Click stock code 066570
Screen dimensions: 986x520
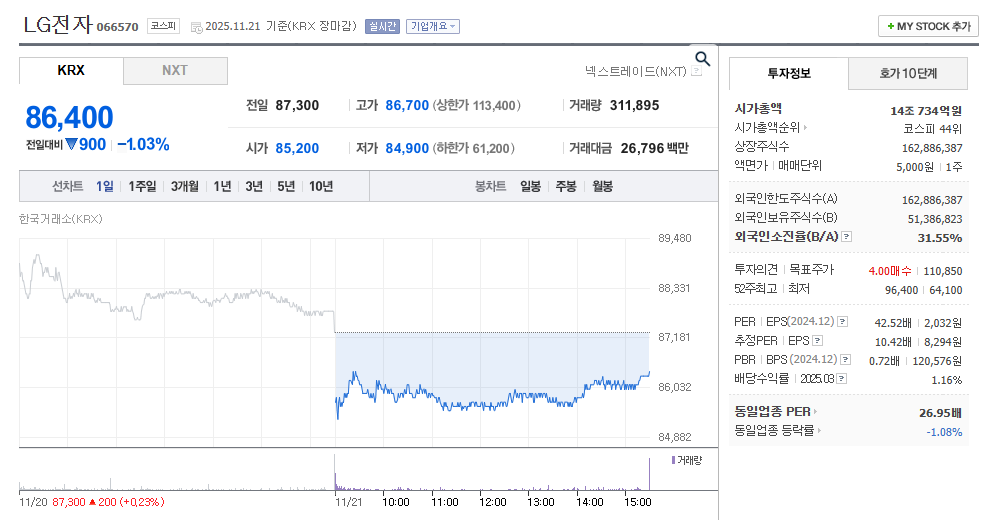pyautogui.click(x=118, y=27)
